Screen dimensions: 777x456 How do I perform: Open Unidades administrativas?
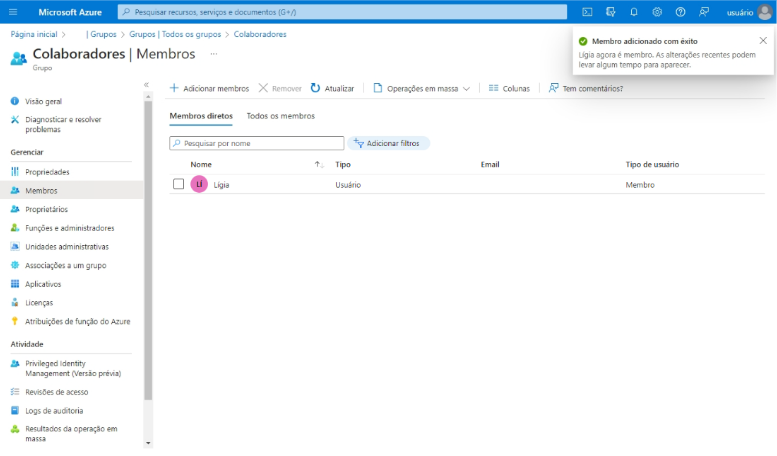coord(67,247)
